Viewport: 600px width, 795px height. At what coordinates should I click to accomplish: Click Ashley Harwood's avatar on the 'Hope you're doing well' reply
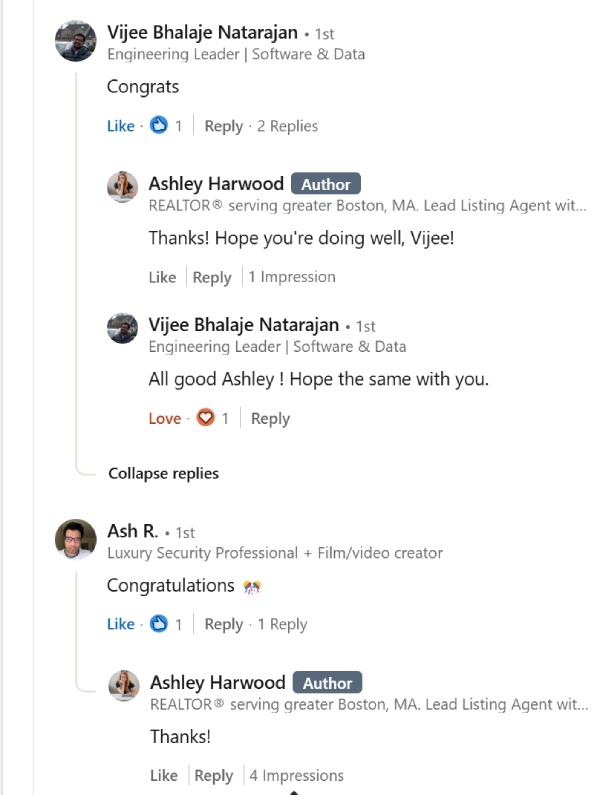click(x=122, y=188)
